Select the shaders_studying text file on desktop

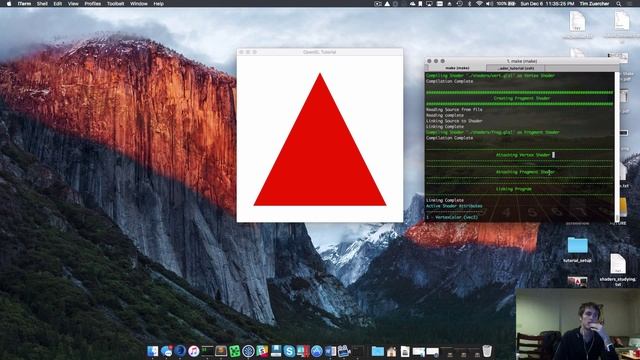coord(618,269)
